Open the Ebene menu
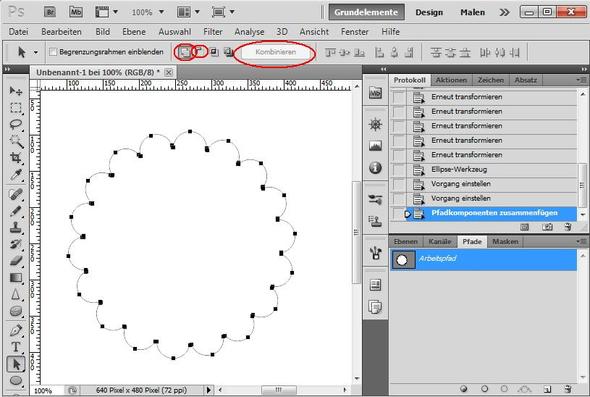590x397 pixels. click(134, 32)
